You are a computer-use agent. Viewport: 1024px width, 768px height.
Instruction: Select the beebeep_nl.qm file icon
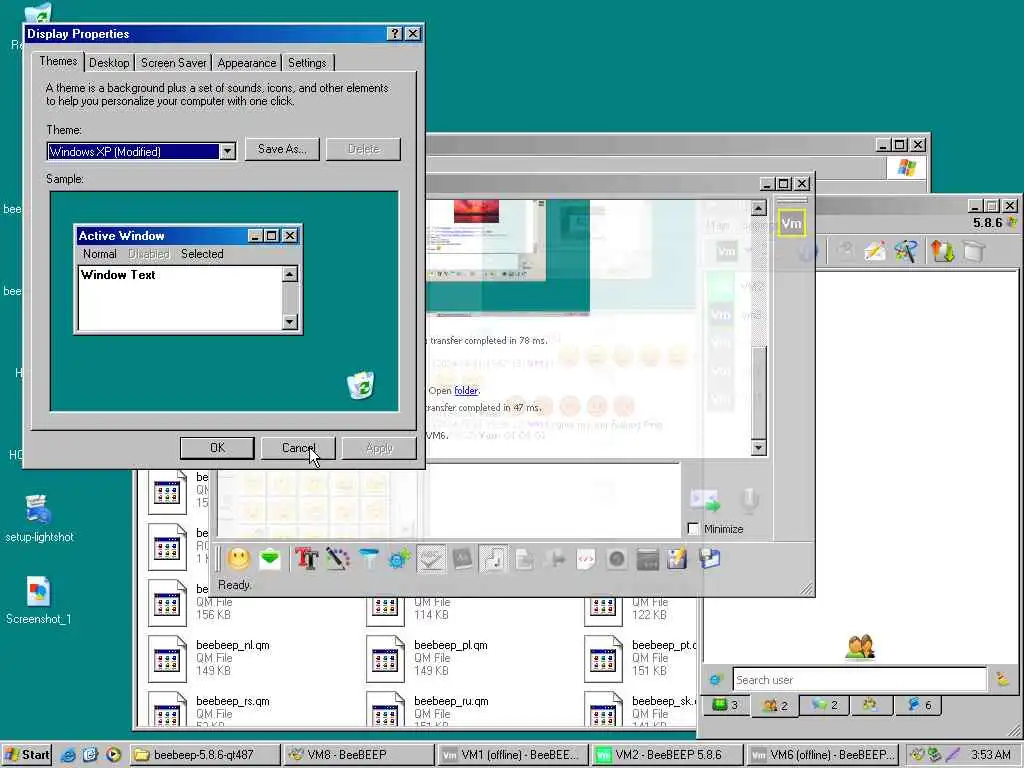click(x=167, y=659)
